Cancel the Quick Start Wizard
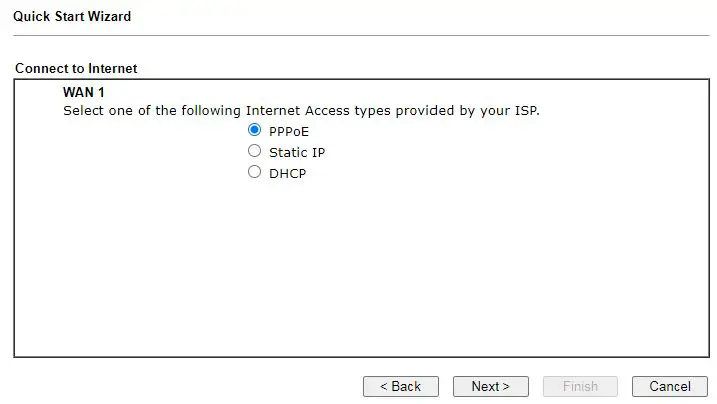This screenshot has height=404, width=717. tap(669, 386)
